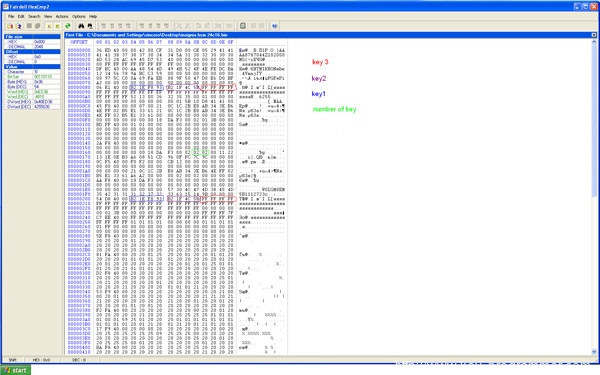Screen dimensions: 600x375
Task: Click the scroll down arrow of the hex view
Action: [x=594, y=352]
